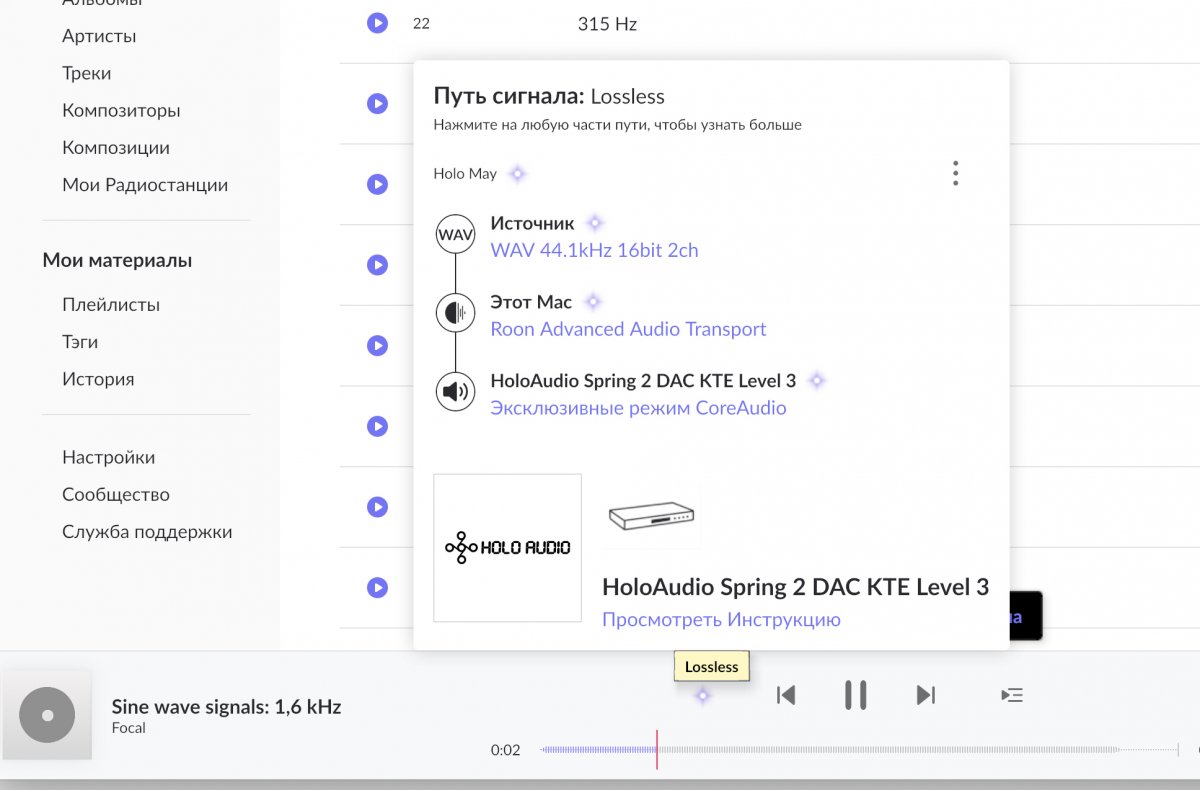Open Композиторы in the sidebar

coord(121,110)
